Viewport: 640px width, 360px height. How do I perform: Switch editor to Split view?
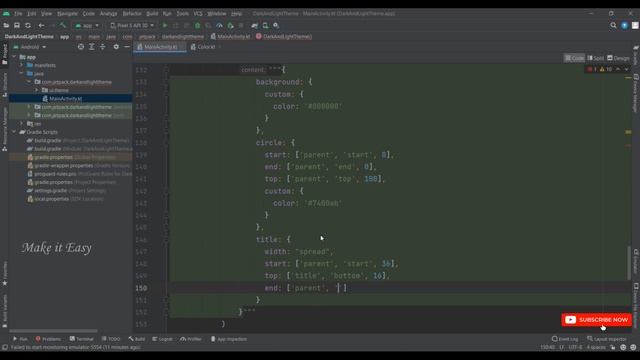point(596,58)
